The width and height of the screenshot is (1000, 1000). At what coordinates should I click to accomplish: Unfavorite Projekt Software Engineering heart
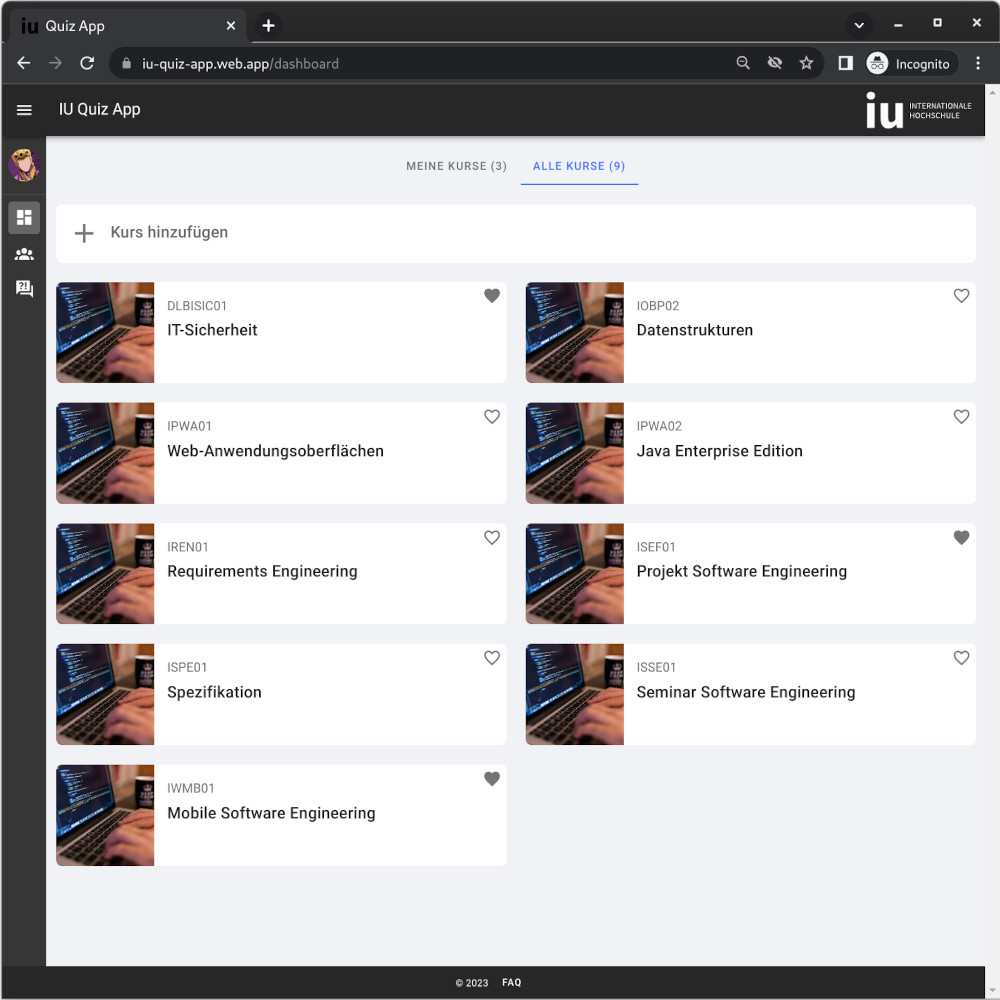pyautogui.click(x=961, y=538)
